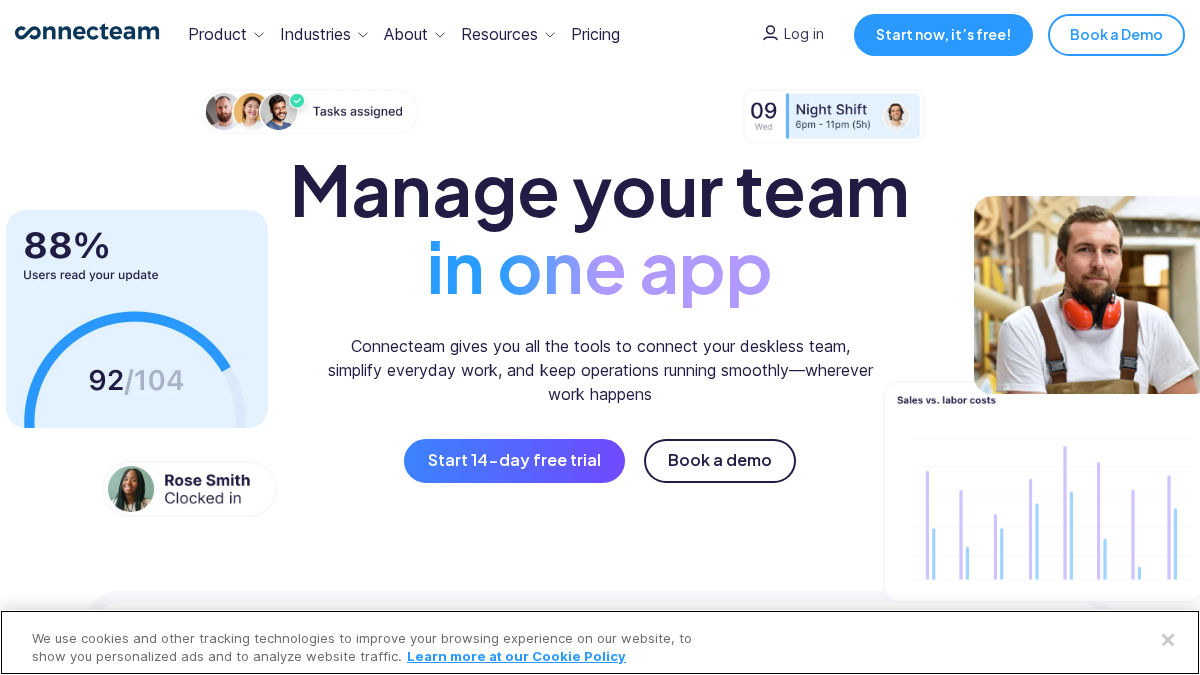
Task: Click the Users read your update text
Action: point(91,275)
